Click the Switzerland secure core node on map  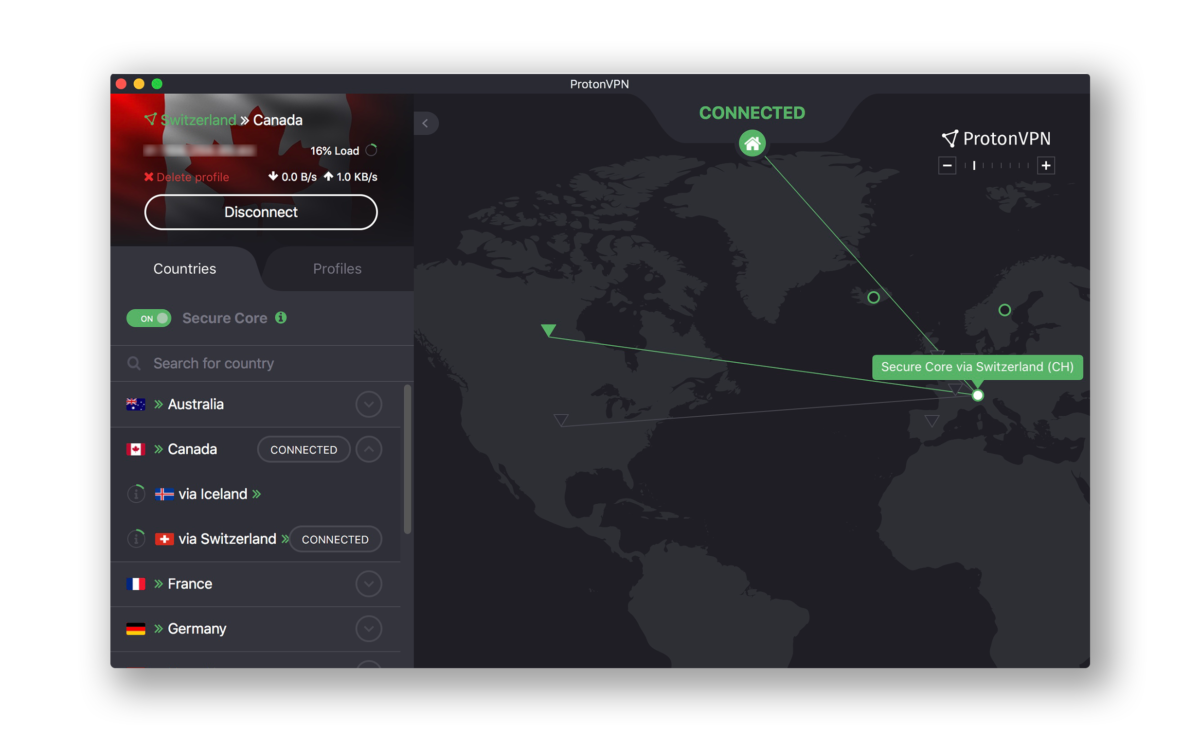pyautogui.click(x=978, y=395)
